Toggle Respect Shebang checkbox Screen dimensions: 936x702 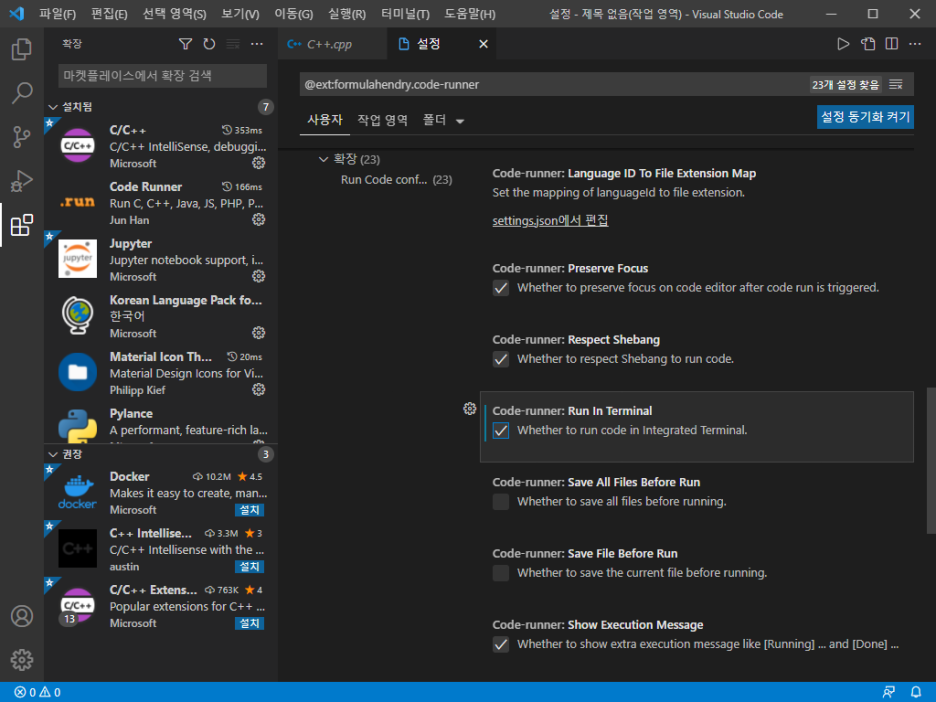(x=501, y=359)
